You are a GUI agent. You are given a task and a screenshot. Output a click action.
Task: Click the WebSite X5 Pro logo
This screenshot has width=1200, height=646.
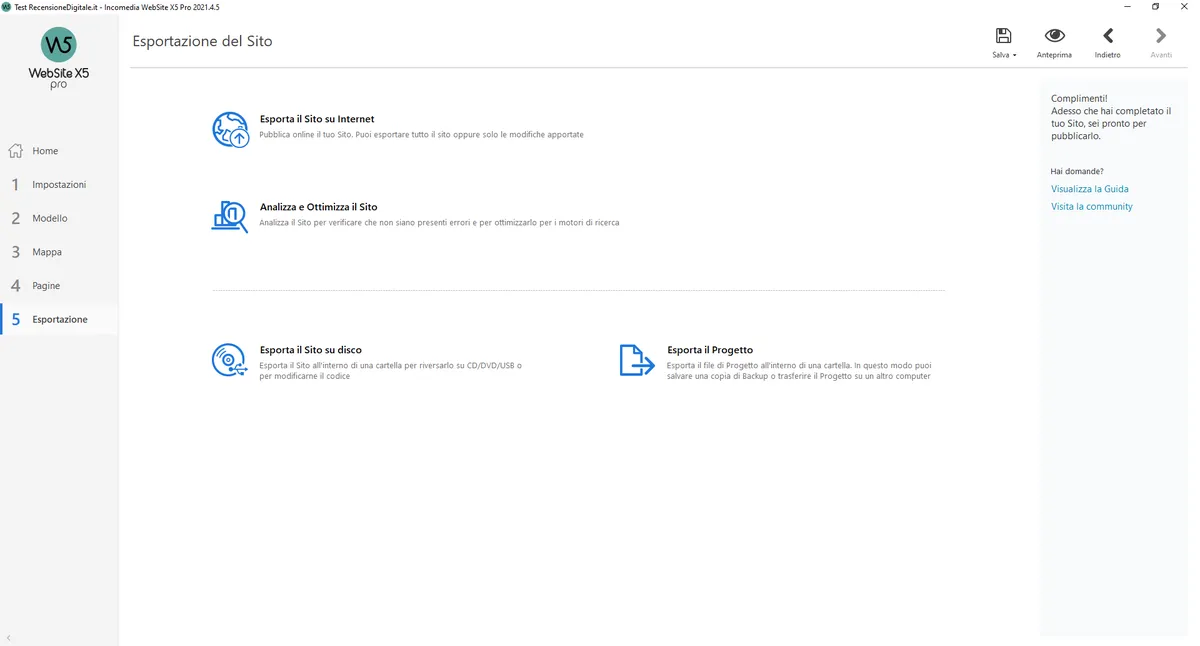pyautogui.click(x=59, y=59)
